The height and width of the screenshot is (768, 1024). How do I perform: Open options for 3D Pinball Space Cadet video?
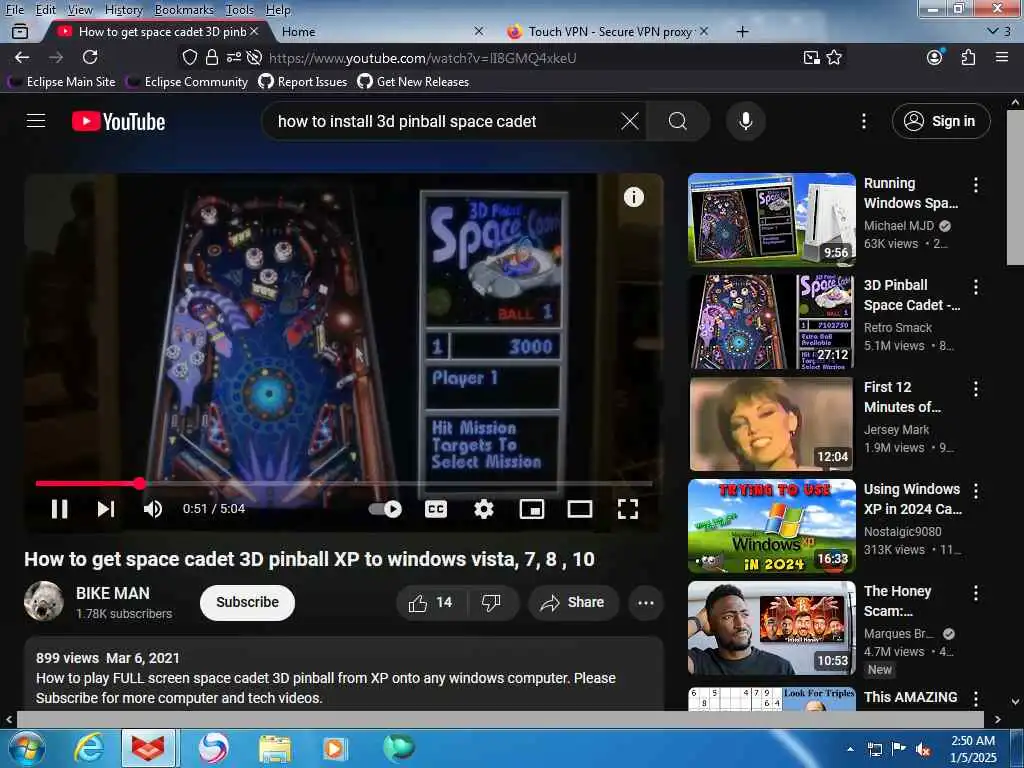coord(976,287)
